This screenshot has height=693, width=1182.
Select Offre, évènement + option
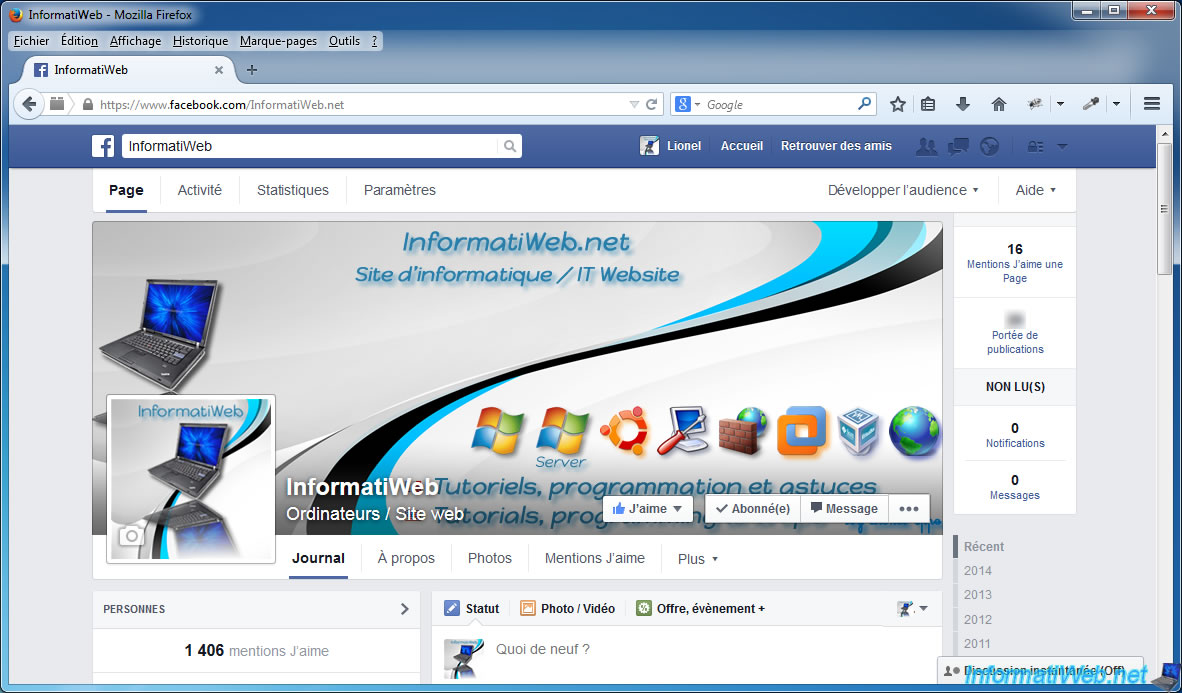point(700,609)
